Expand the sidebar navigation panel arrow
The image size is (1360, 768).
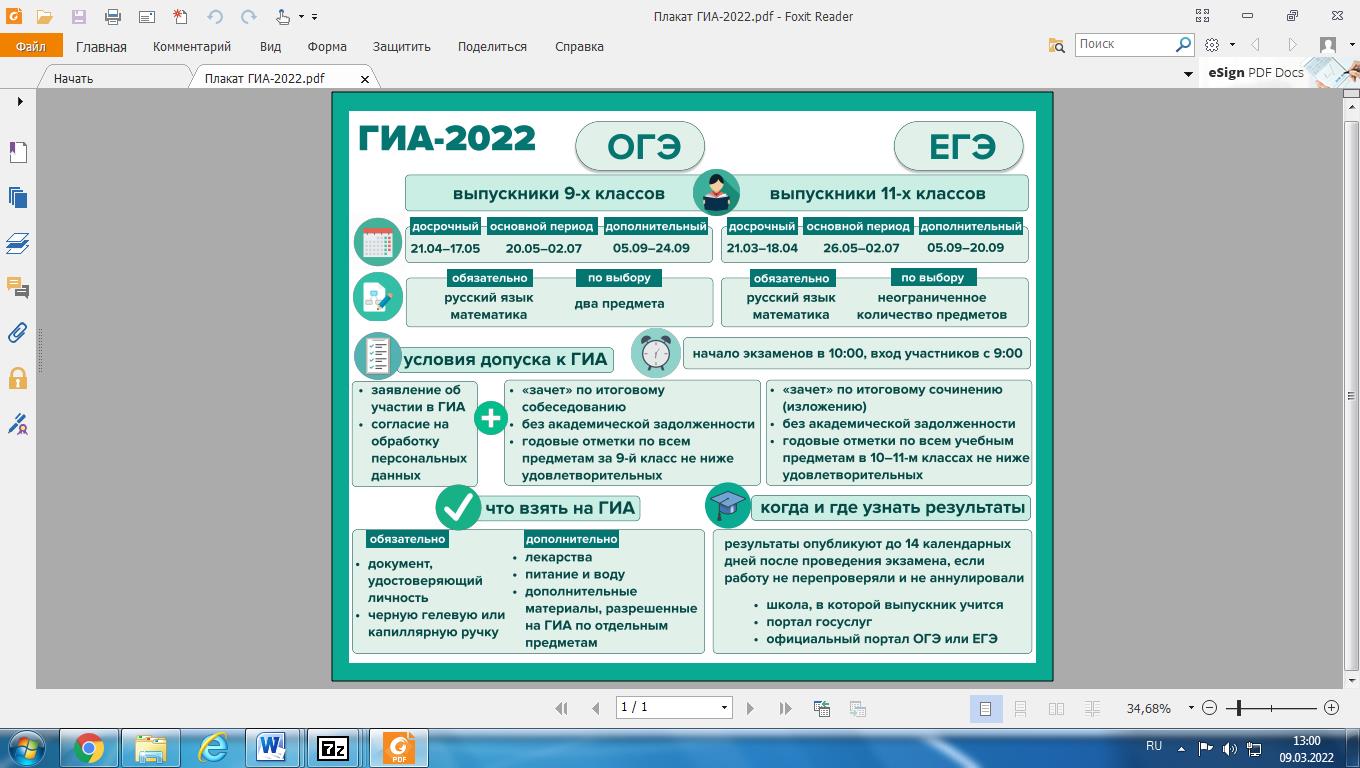coord(19,102)
